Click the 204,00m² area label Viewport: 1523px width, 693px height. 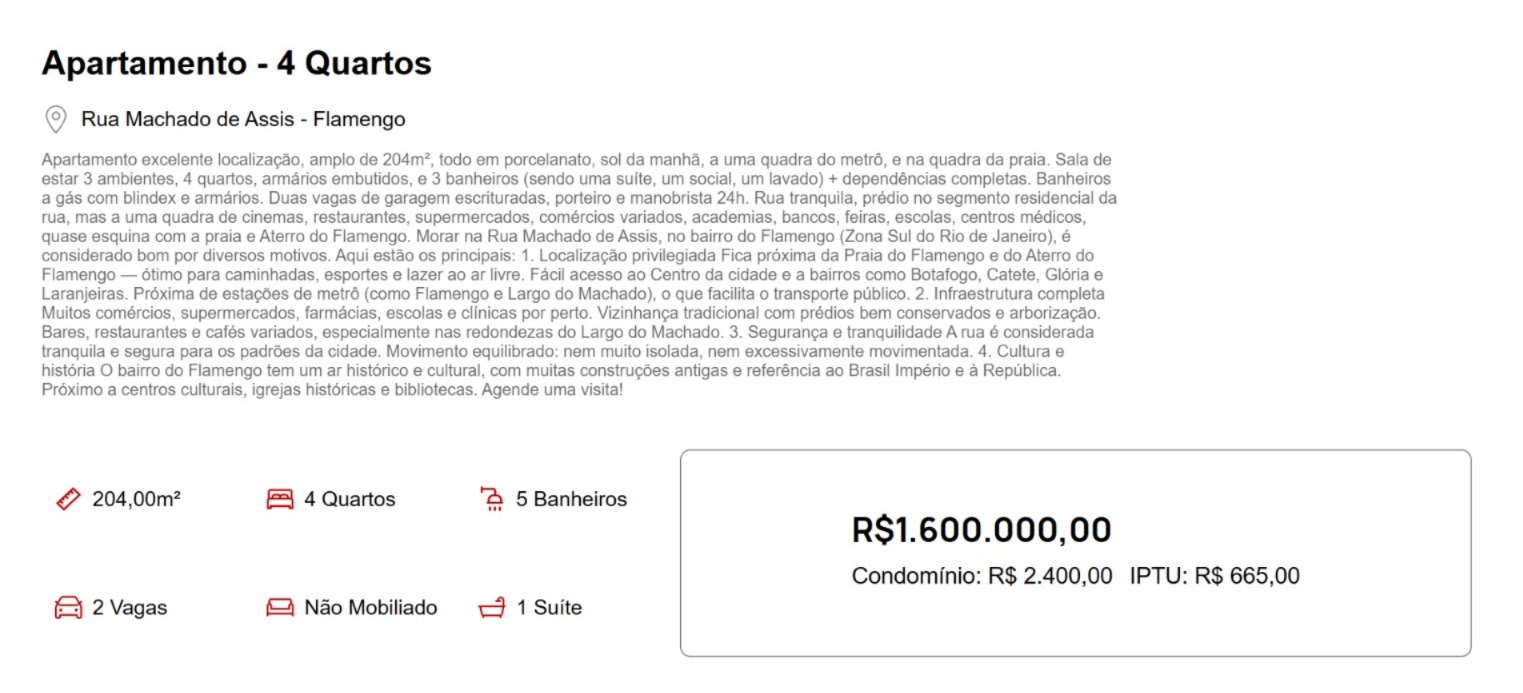(x=136, y=499)
